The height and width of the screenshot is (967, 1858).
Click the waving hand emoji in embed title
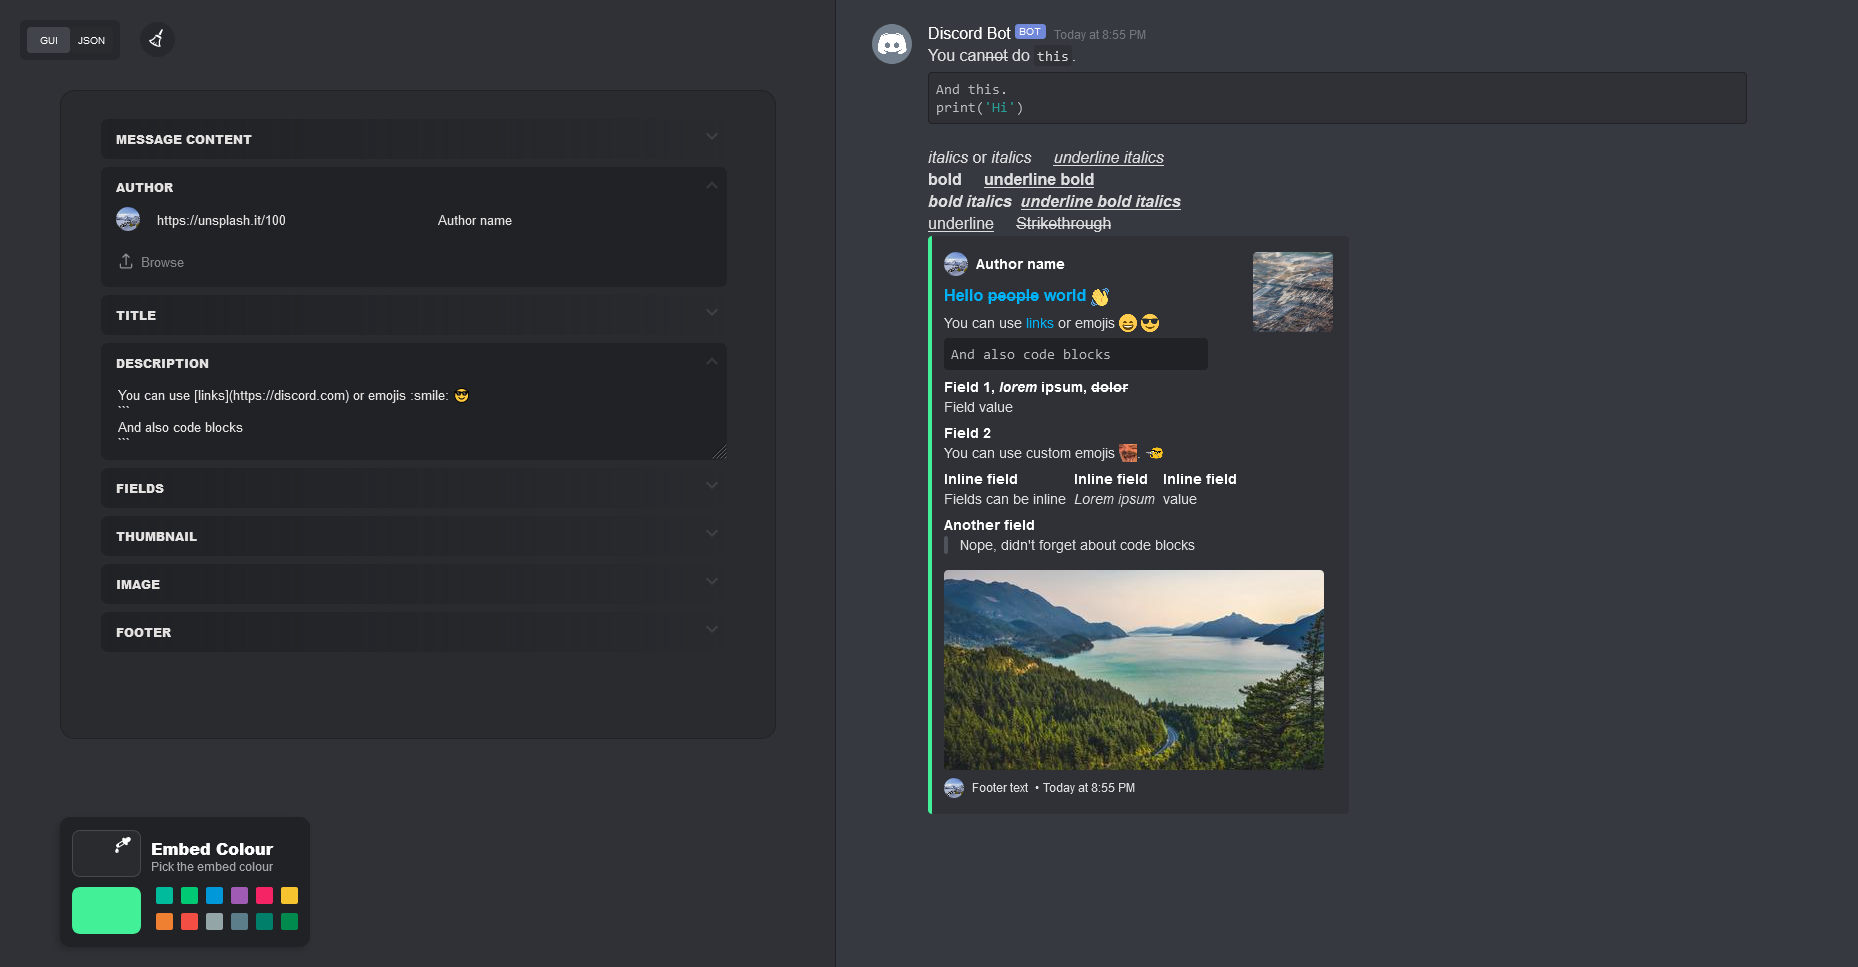point(1100,296)
